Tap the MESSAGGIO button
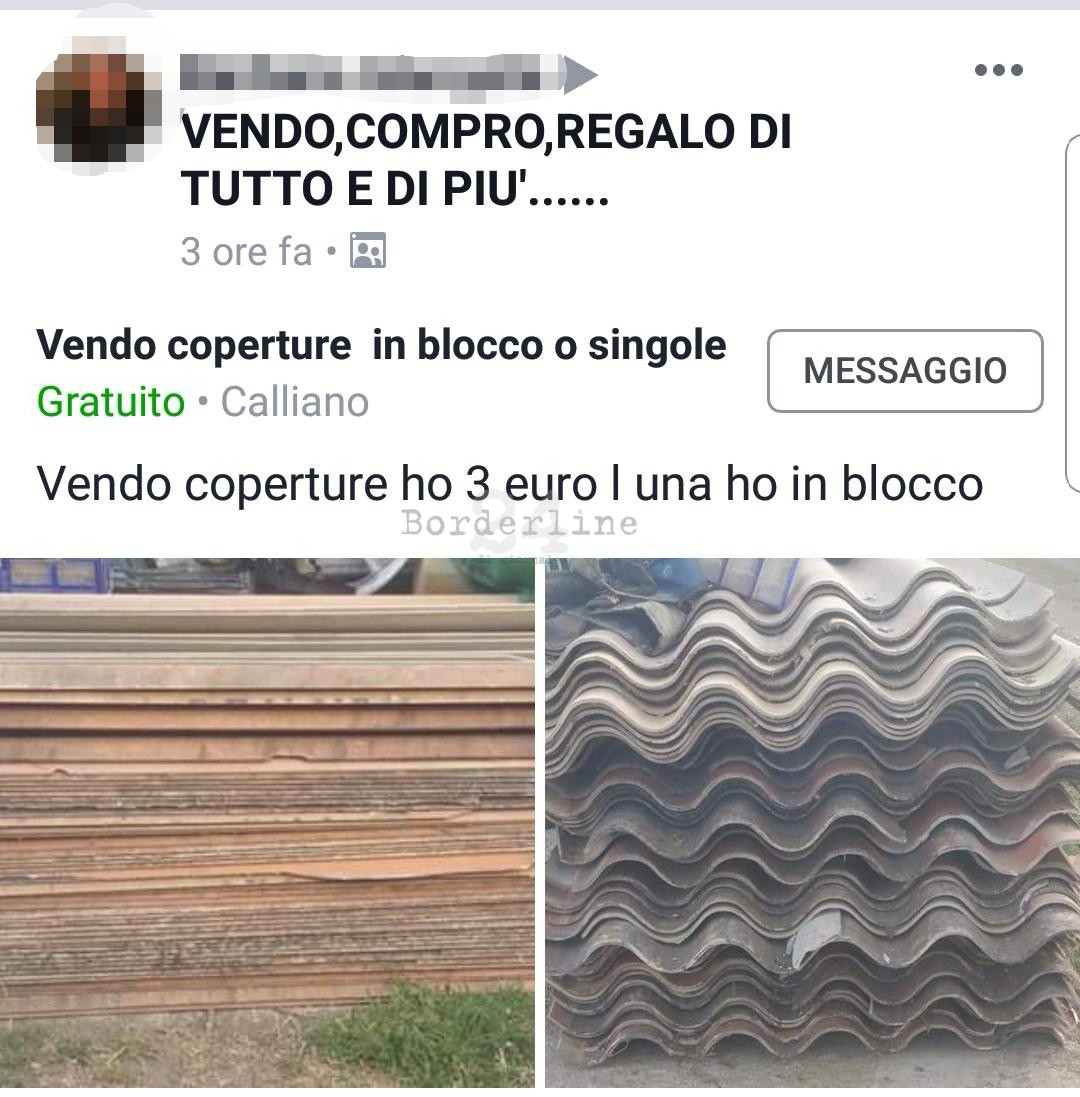The height and width of the screenshot is (1097, 1080). point(905,371)
